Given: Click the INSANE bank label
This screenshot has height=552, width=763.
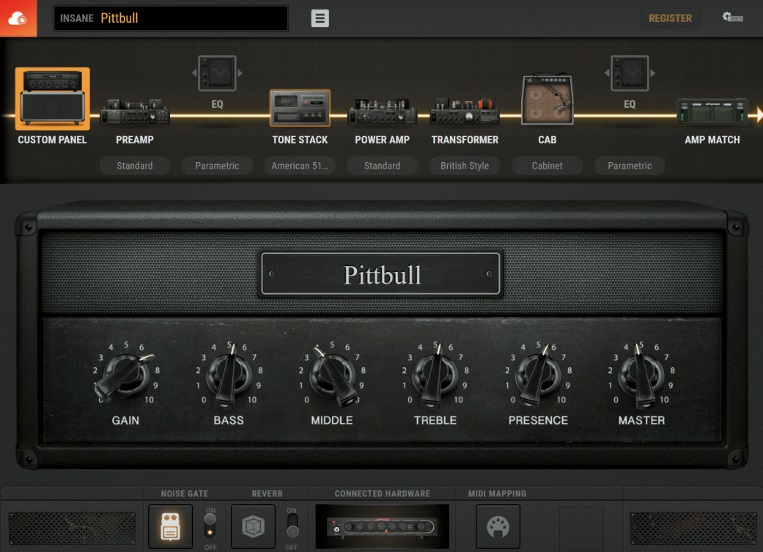Looking at the screenshot, I should [x=76, y=18].
